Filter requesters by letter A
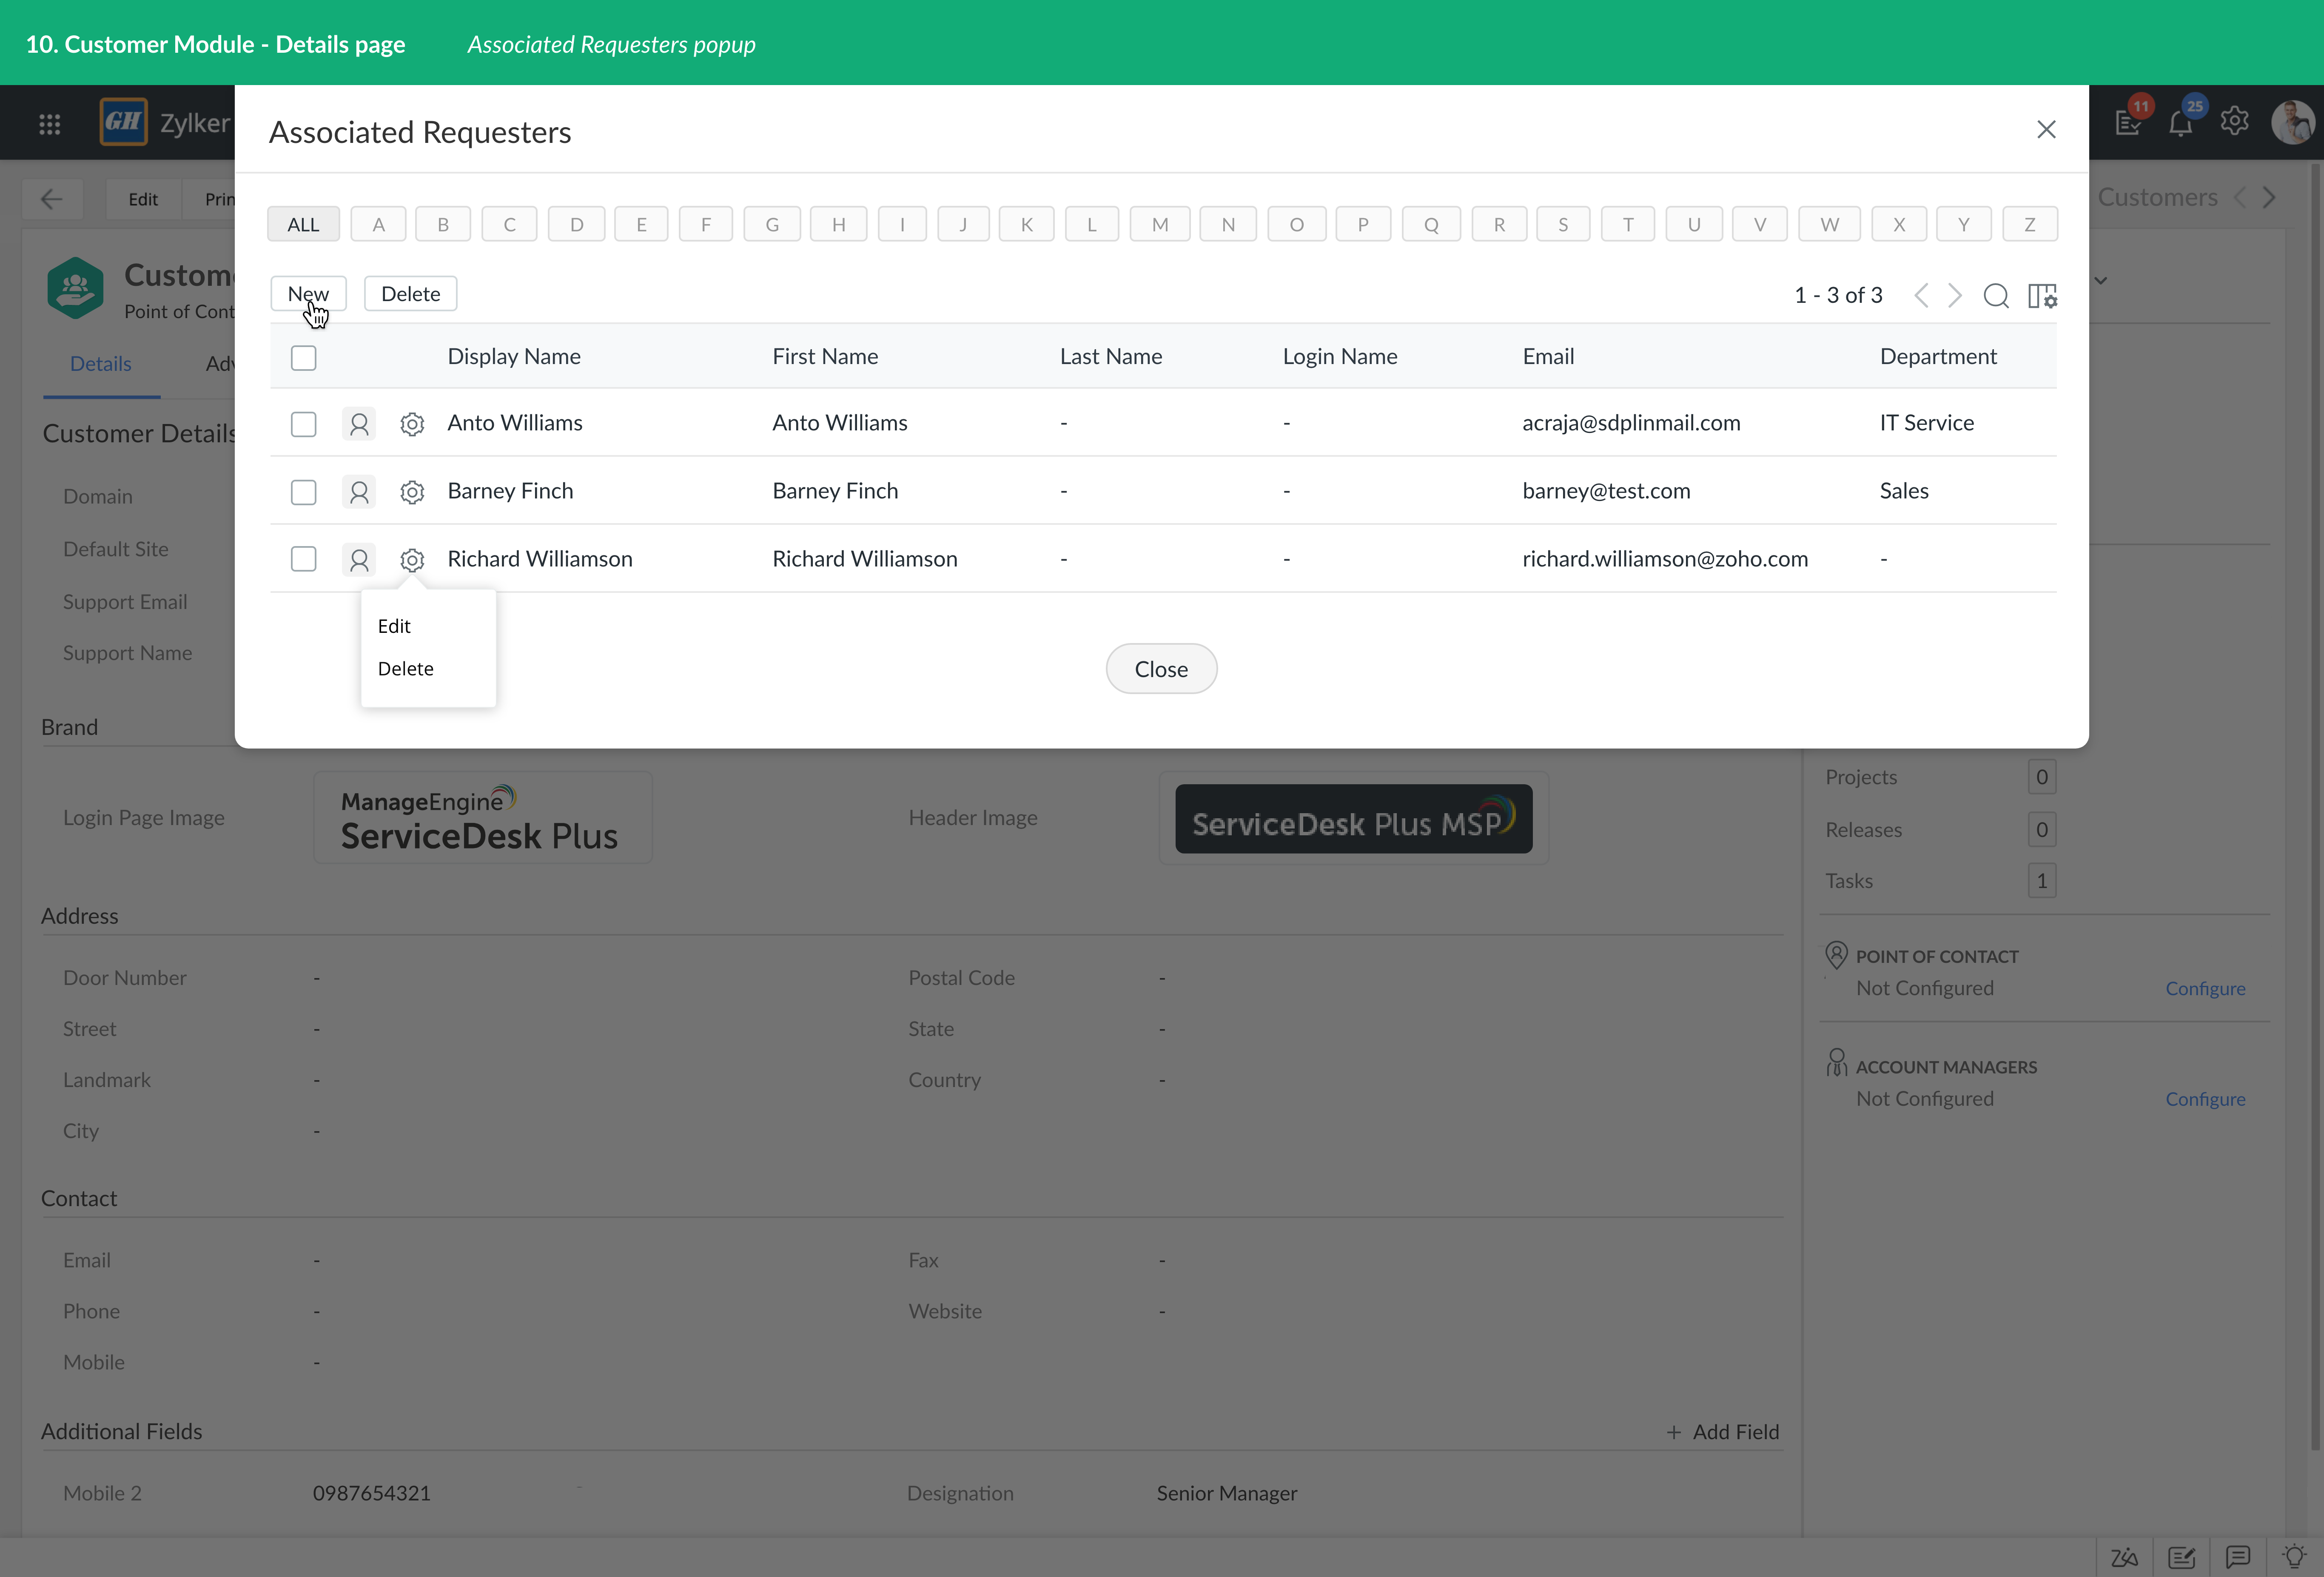The image size is (2324, 1577). (x=378, y=224)
